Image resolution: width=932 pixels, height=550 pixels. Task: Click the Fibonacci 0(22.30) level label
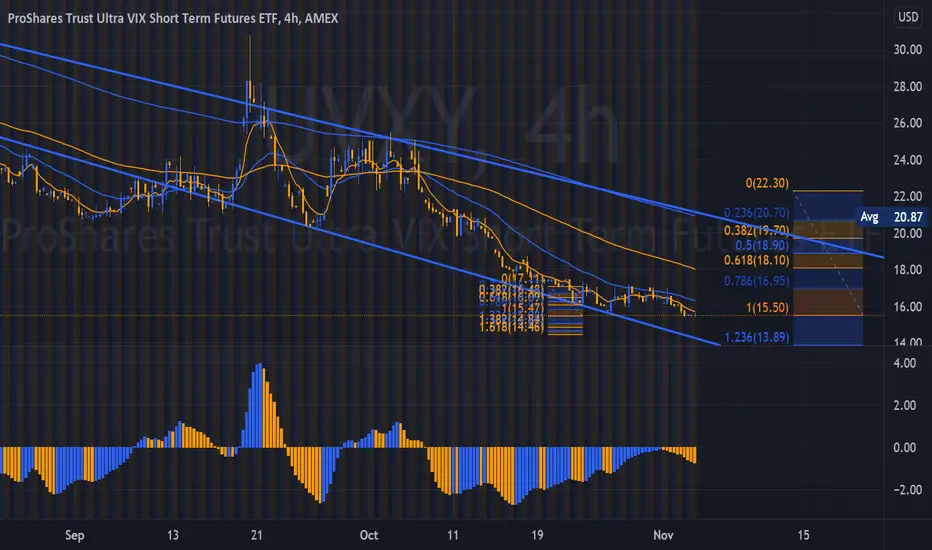(x=767, y=183)
